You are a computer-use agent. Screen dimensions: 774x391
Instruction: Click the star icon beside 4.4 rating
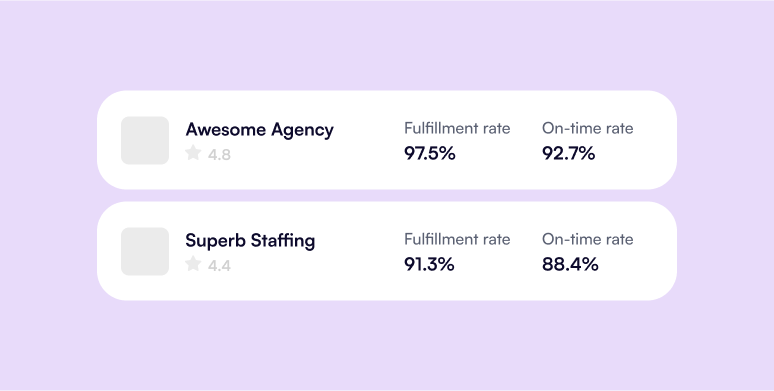(x=193, y=264)
